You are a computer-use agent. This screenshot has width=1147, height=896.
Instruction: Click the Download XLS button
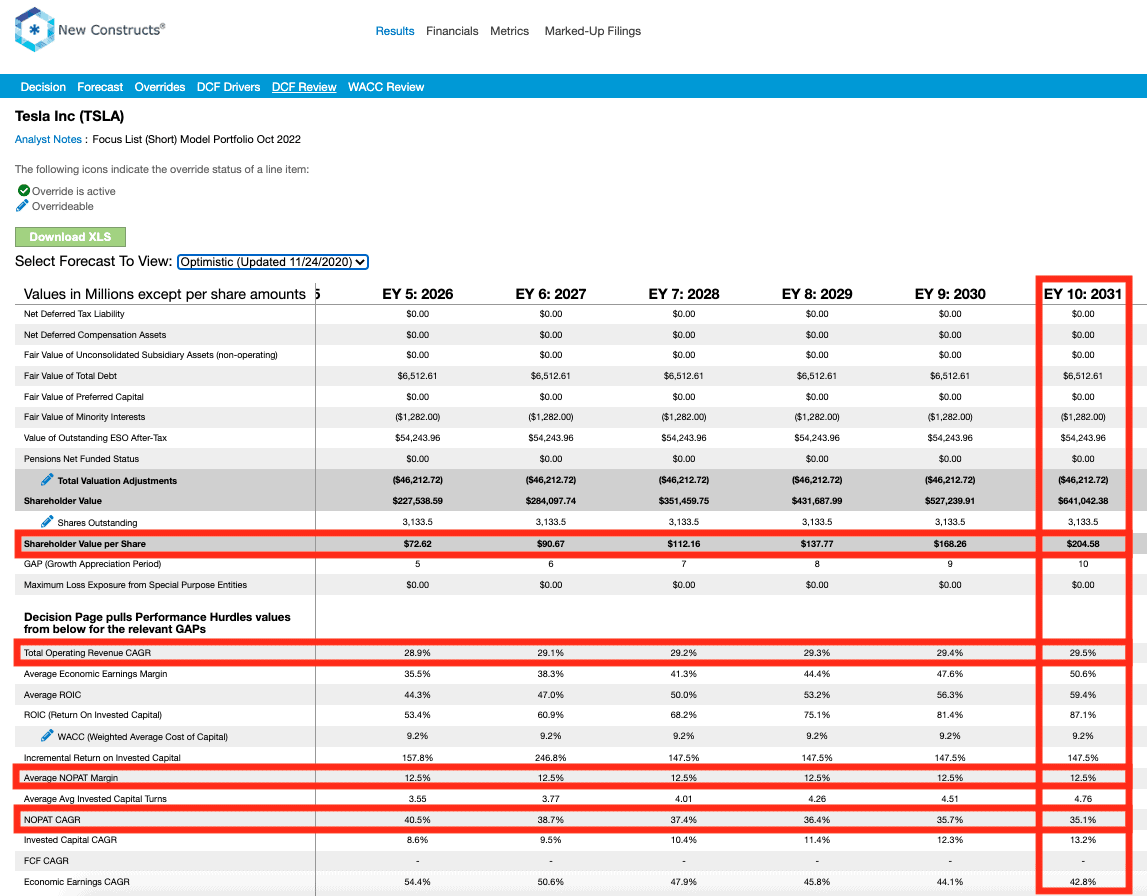[x=70, y=237]
